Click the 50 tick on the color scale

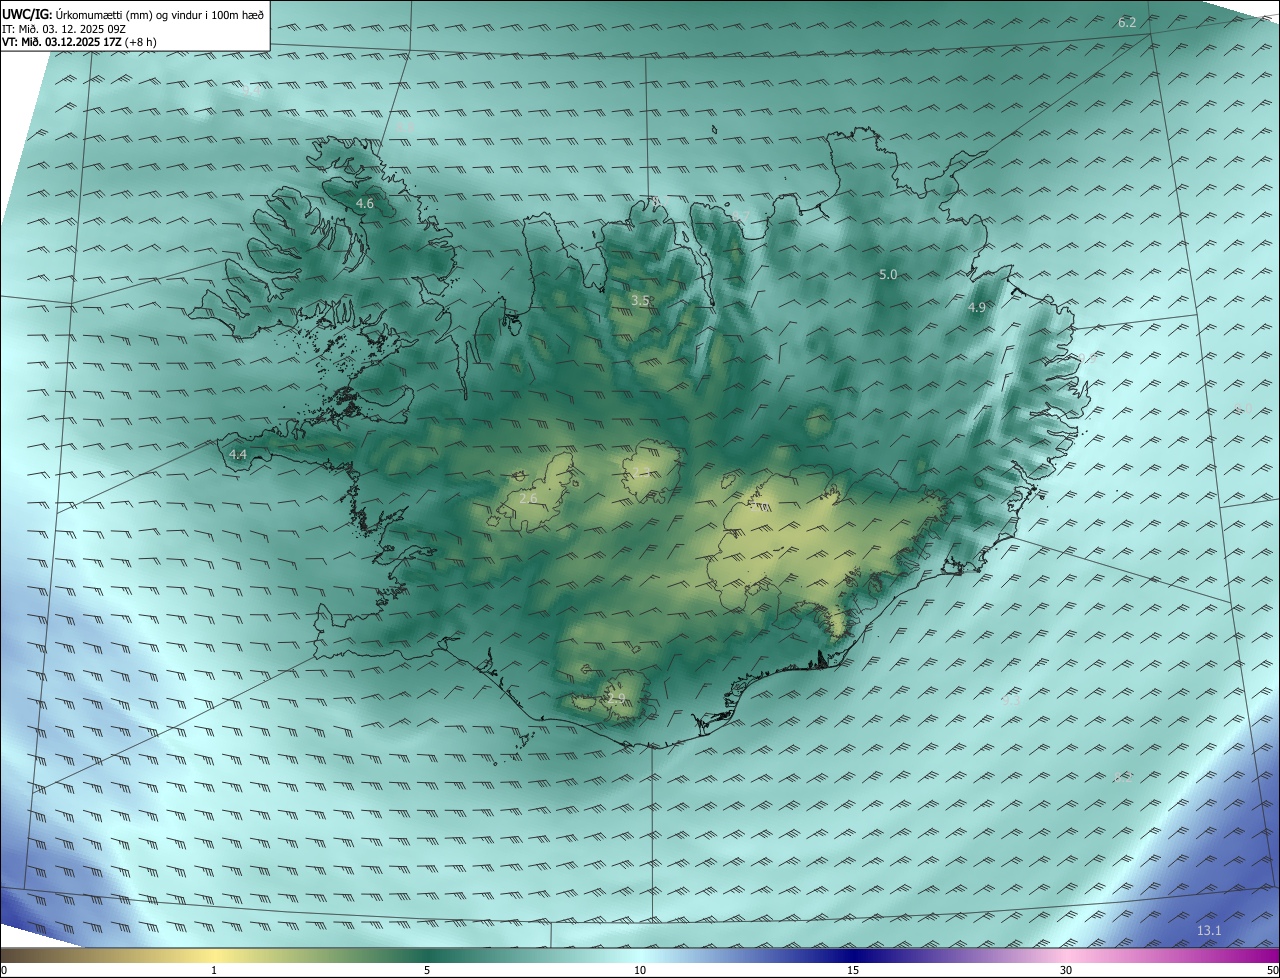tap(1272, 970)
